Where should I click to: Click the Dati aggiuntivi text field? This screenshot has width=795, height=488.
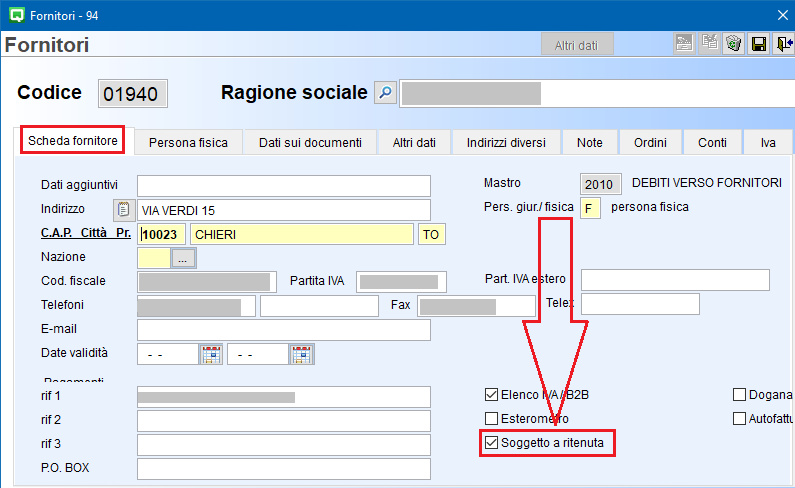(283, 186)
